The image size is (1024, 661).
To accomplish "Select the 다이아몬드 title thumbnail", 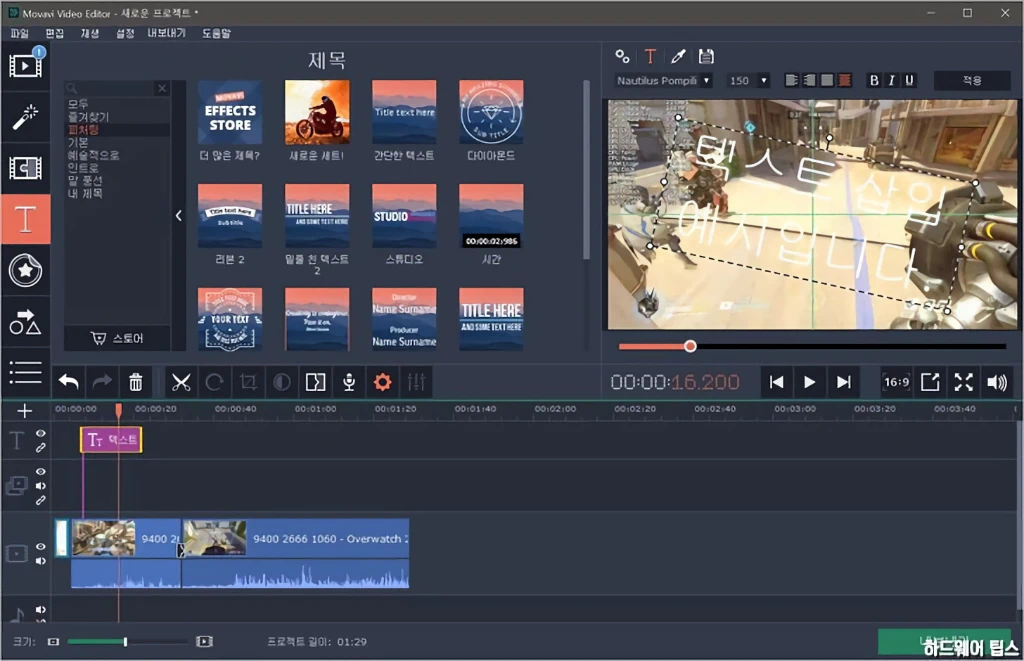I will [x=491, y=112].
